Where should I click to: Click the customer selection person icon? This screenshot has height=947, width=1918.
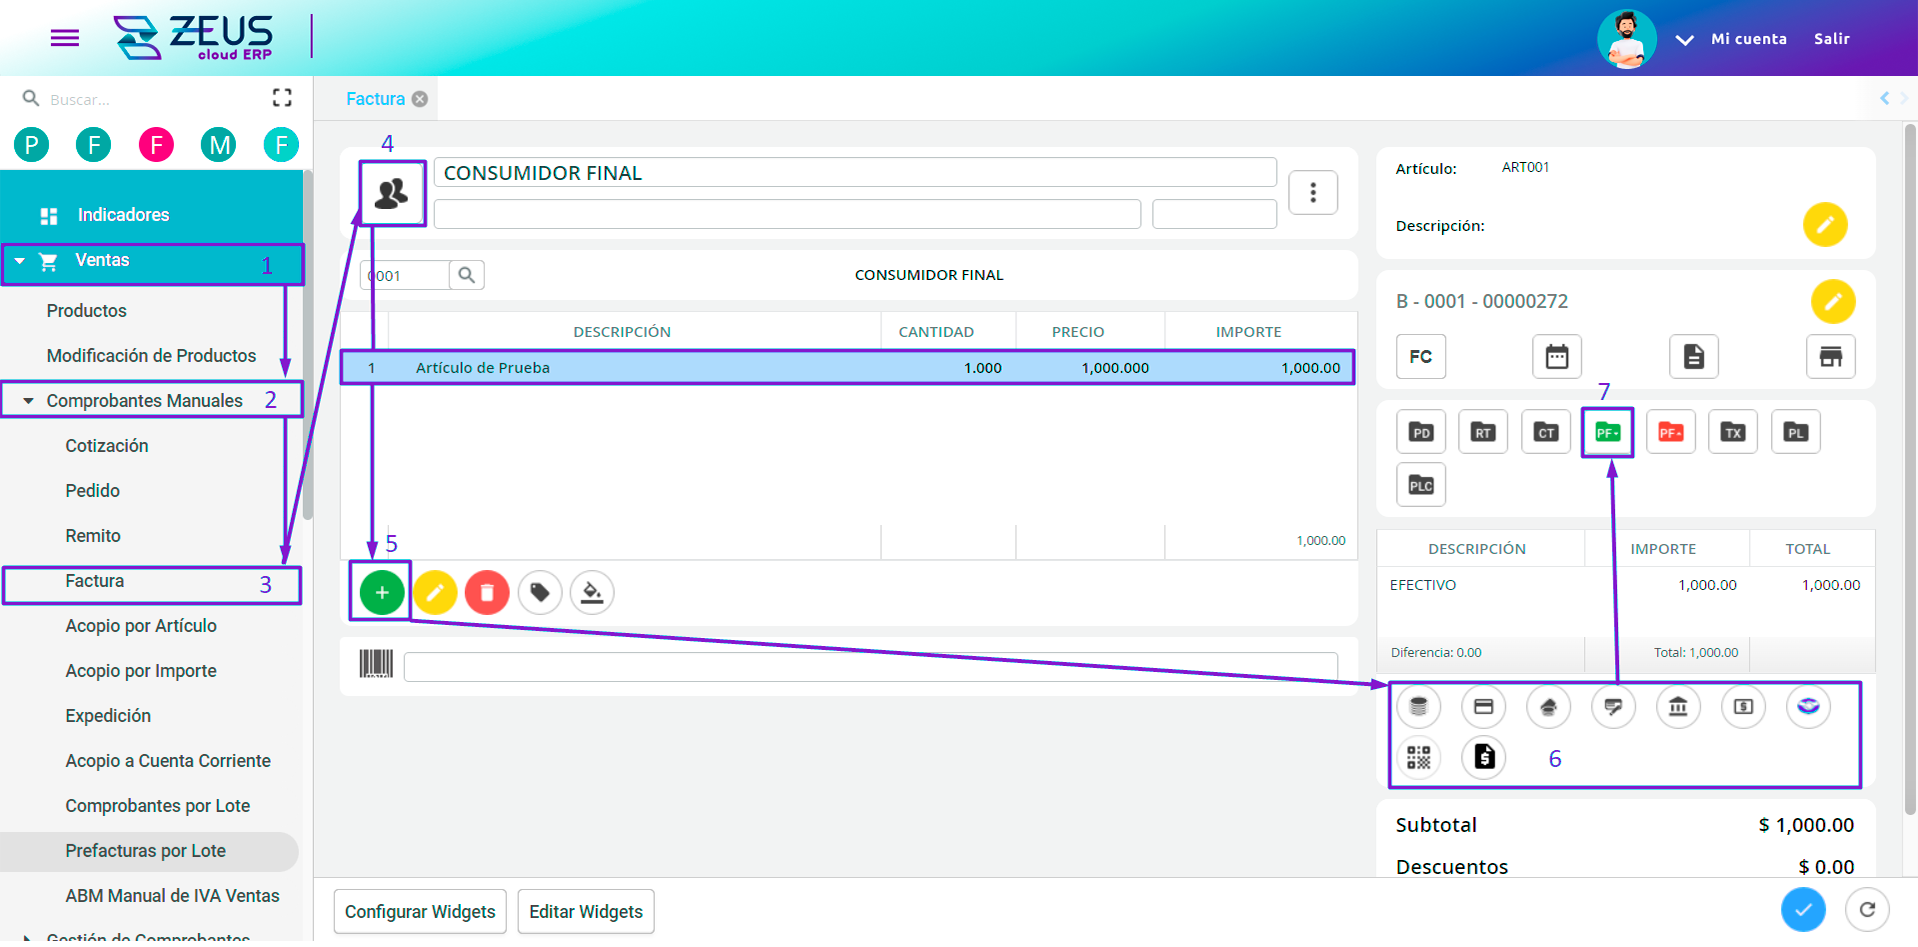(x=391, y=193)
